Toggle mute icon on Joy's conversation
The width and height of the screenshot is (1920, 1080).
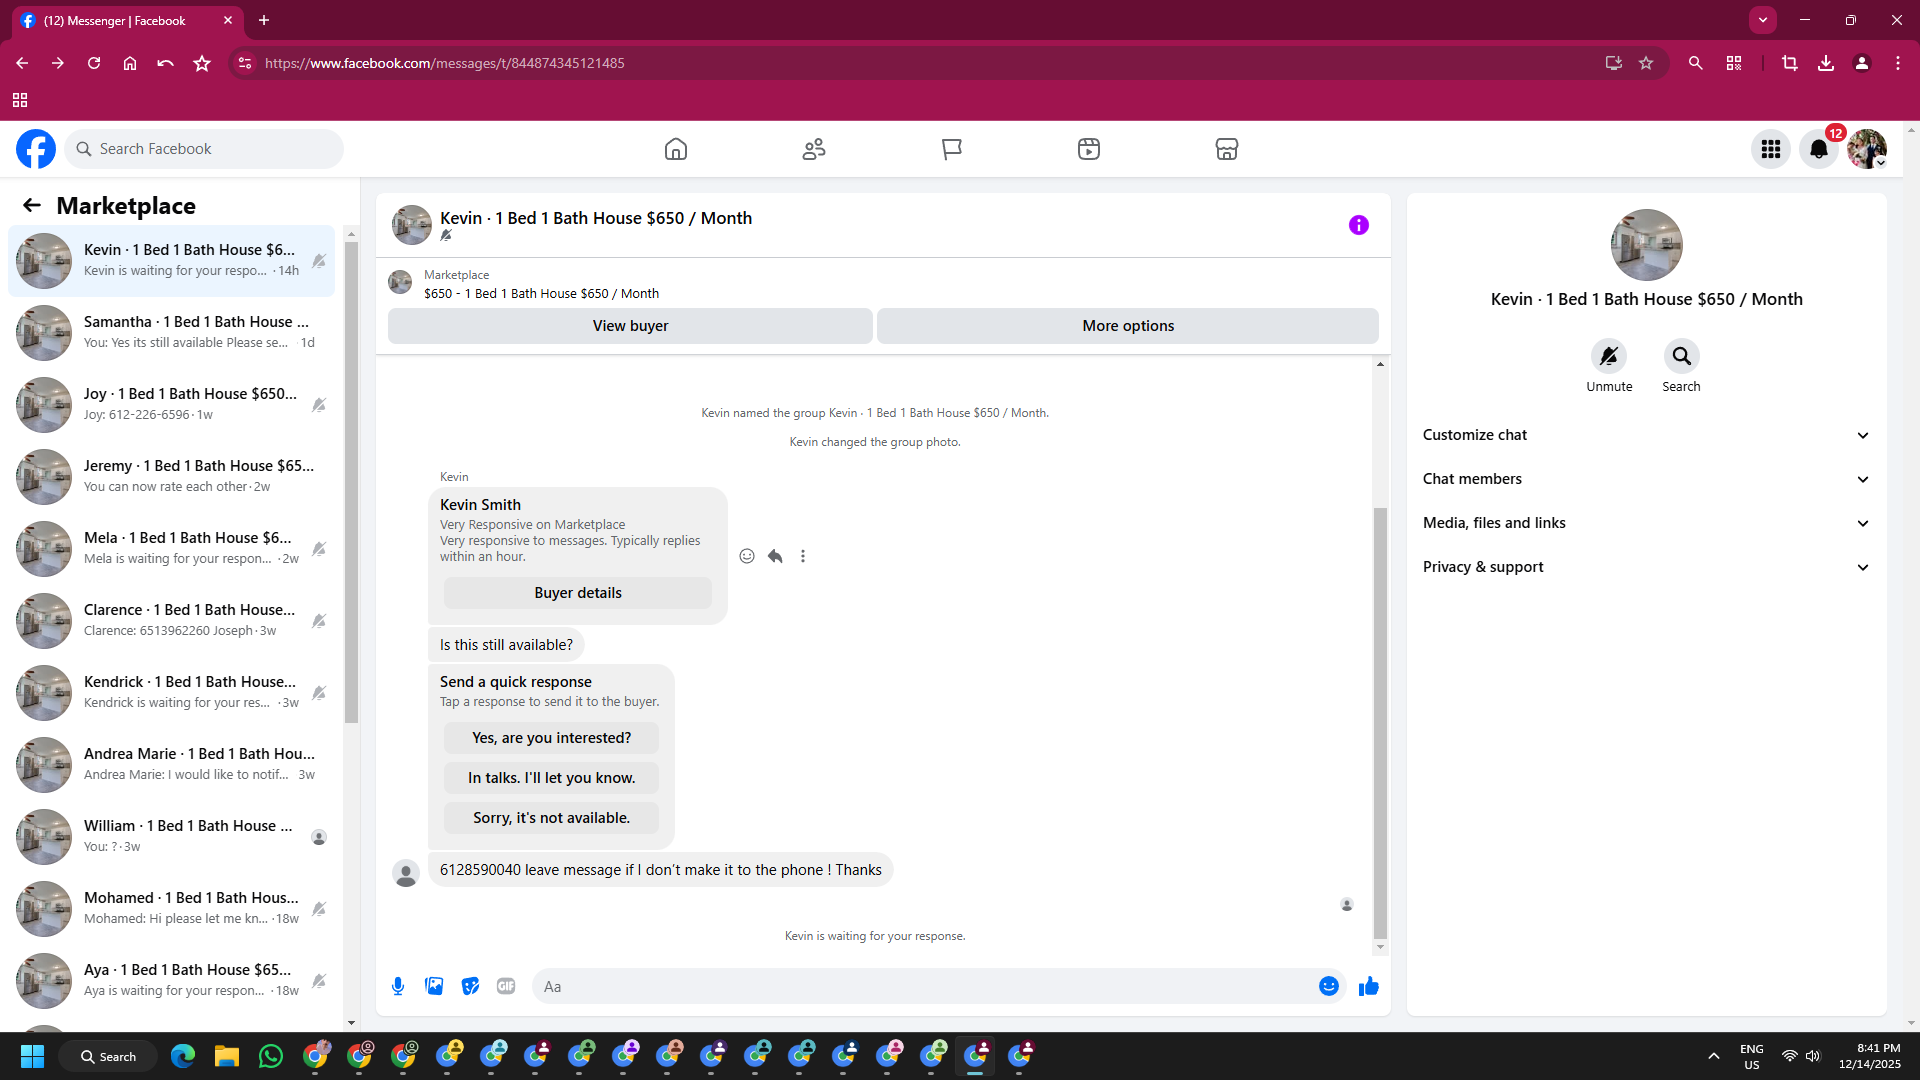[x=319, y=405]
